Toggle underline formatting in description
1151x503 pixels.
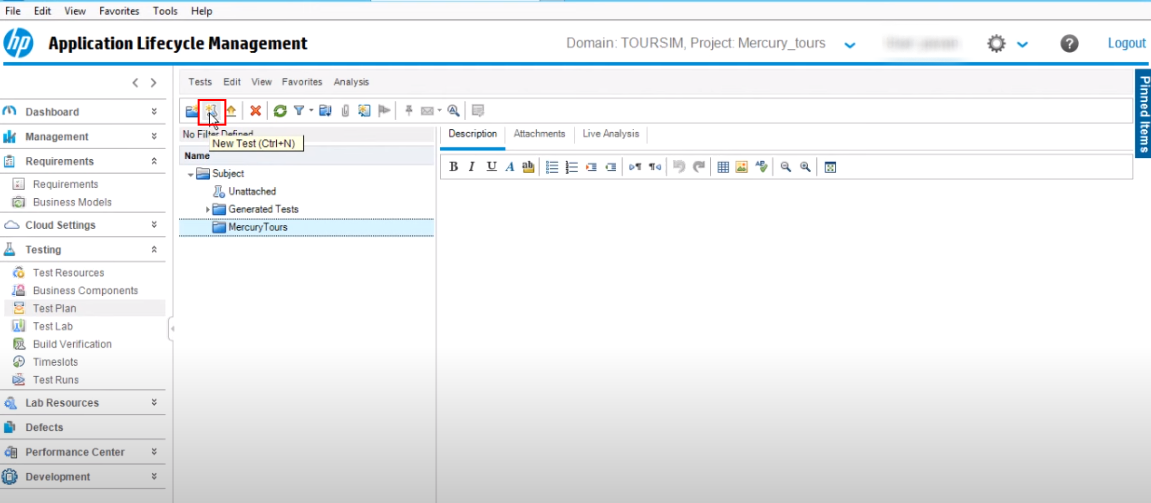click(491, 167)
